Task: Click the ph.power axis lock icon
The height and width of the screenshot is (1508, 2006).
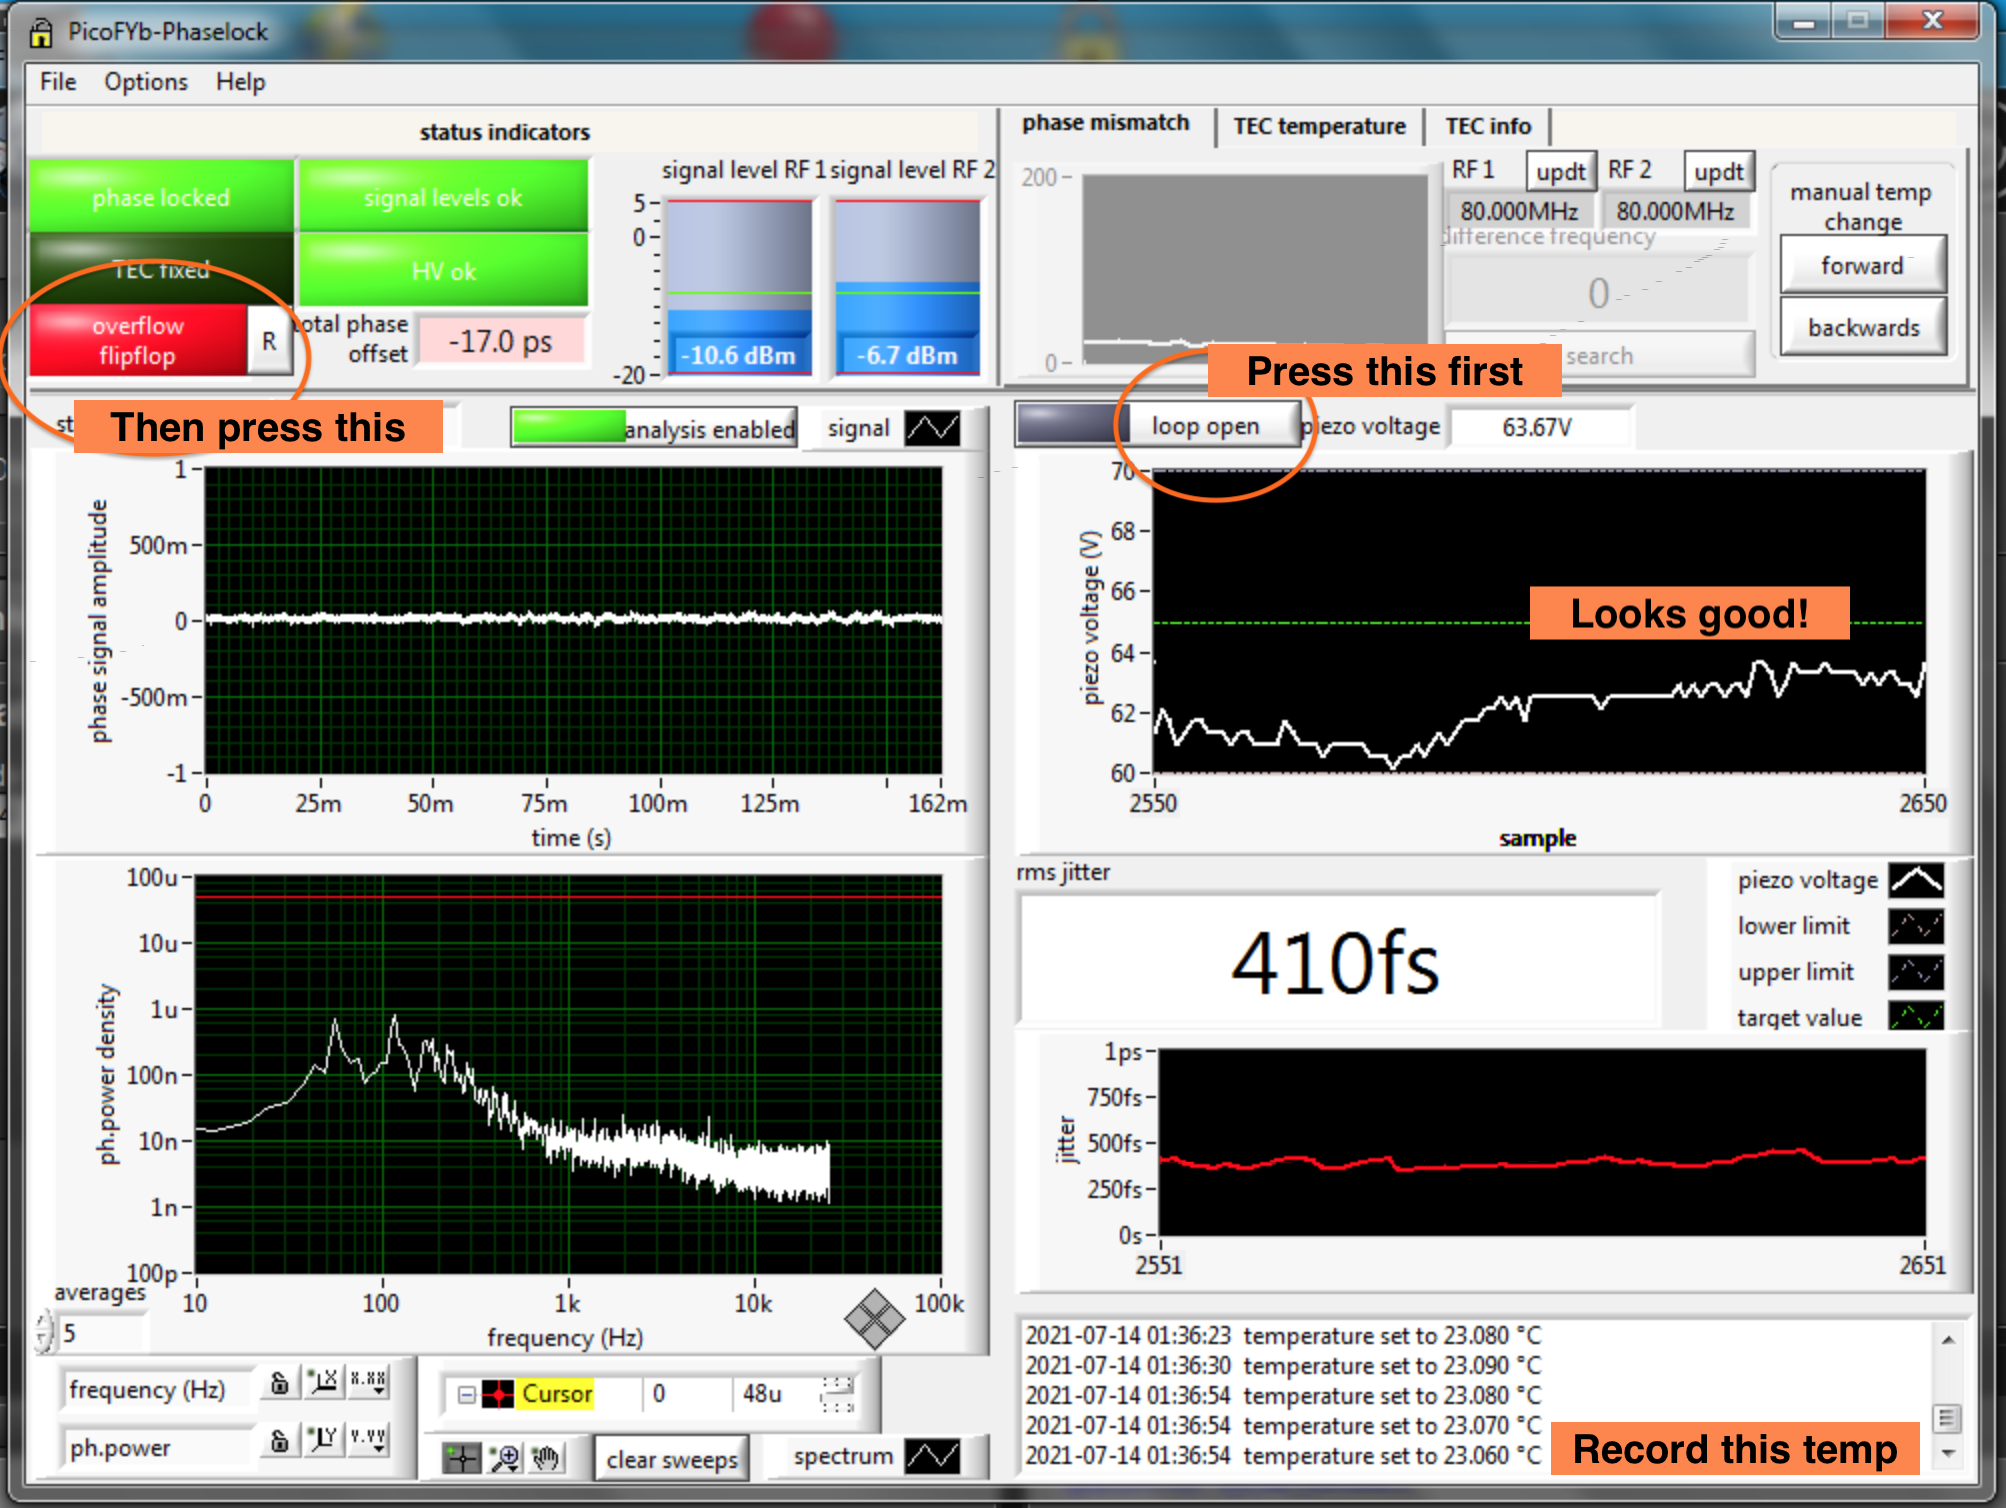Action: (280, 1440)
